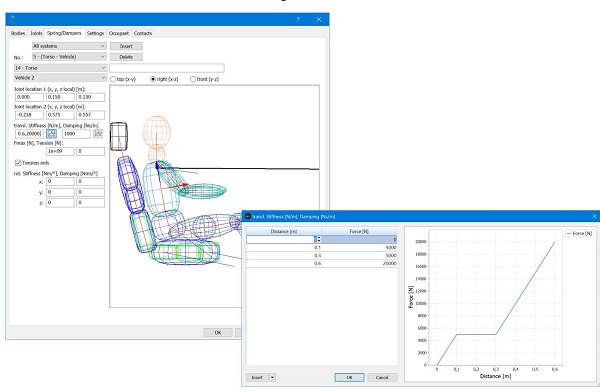Click the app icon in the stiffness window title bar
The width and height of the screenshot is (600, 392).
click(x=248, y=216)
